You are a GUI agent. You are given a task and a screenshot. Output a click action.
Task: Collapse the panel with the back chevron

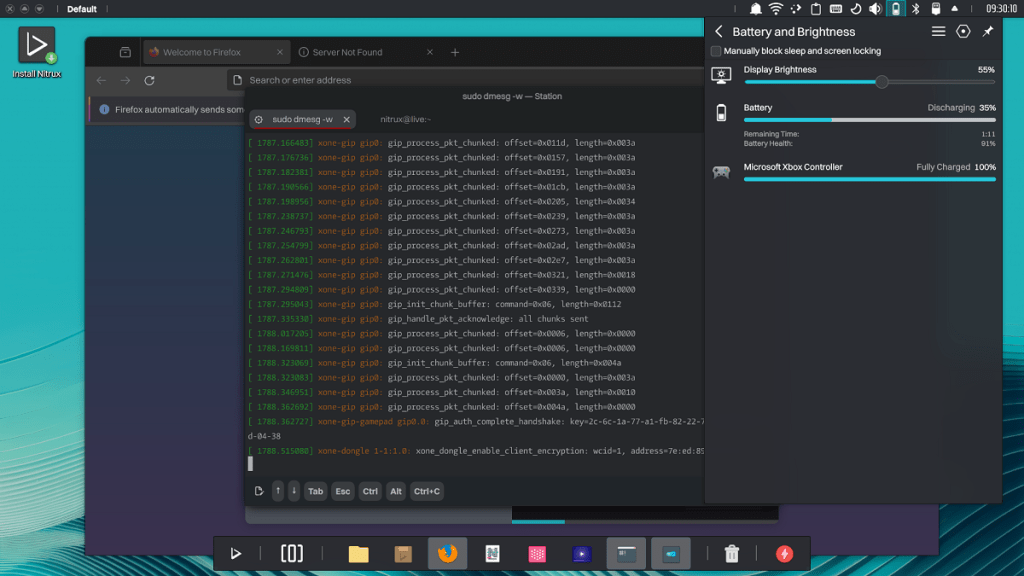pos(717,31)
